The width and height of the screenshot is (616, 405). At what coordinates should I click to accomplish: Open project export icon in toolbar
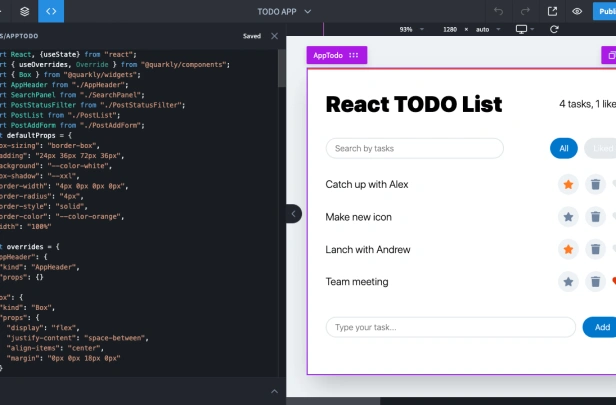tap(552, 11)
